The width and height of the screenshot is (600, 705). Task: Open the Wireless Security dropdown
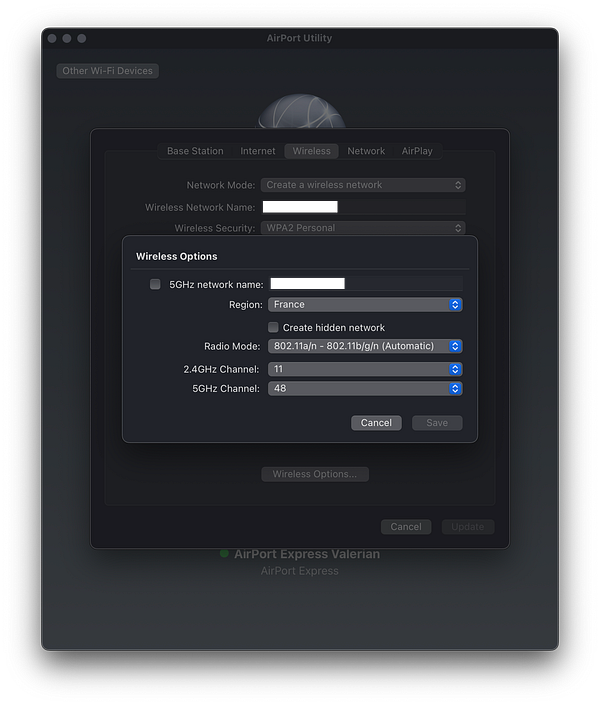click(x=363, y=228)
